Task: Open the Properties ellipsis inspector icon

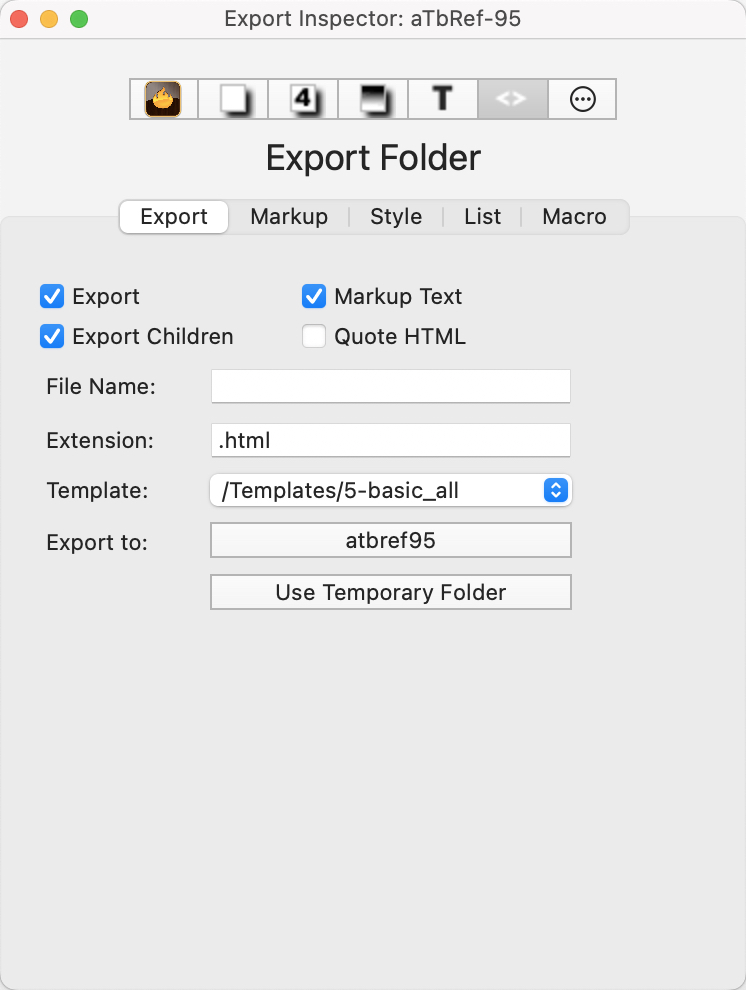Action: 582,99
